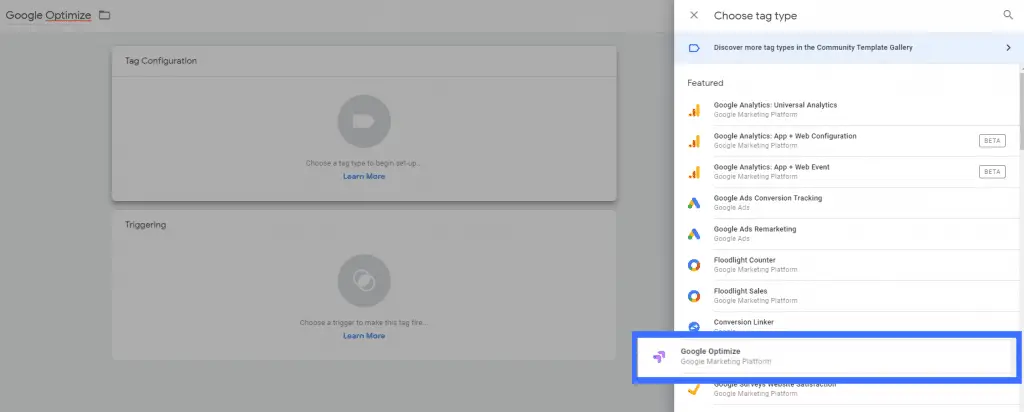Click BETA badge on App + Web Configuration
The image size is (1024, 412).
click(x=992, y=140)
